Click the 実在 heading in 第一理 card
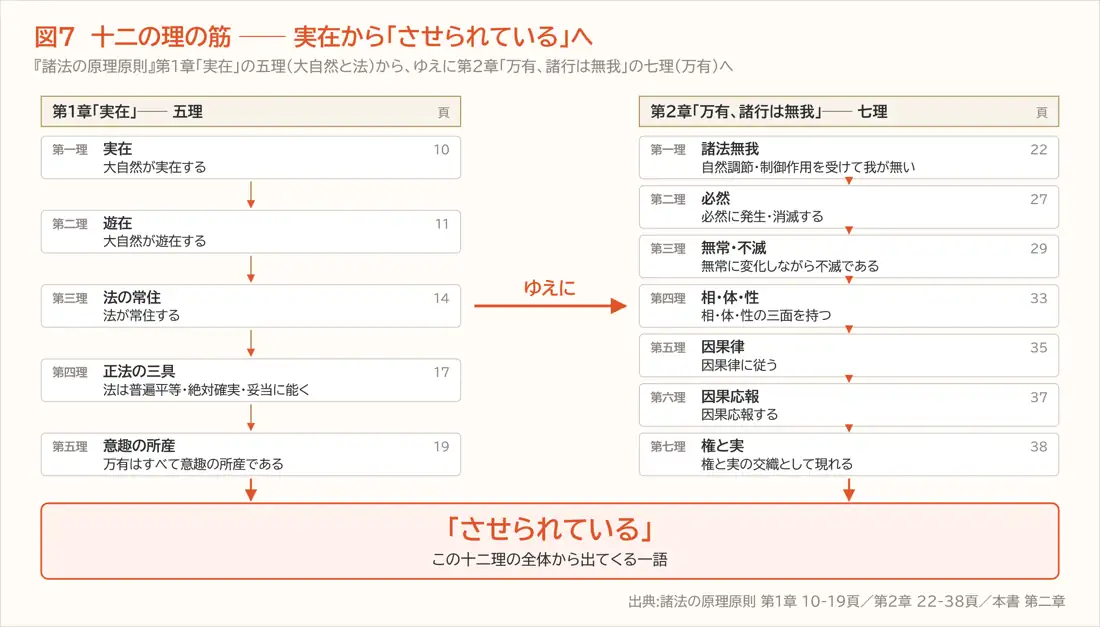This screenshot has width=1100, height=627. click(117, 149)
